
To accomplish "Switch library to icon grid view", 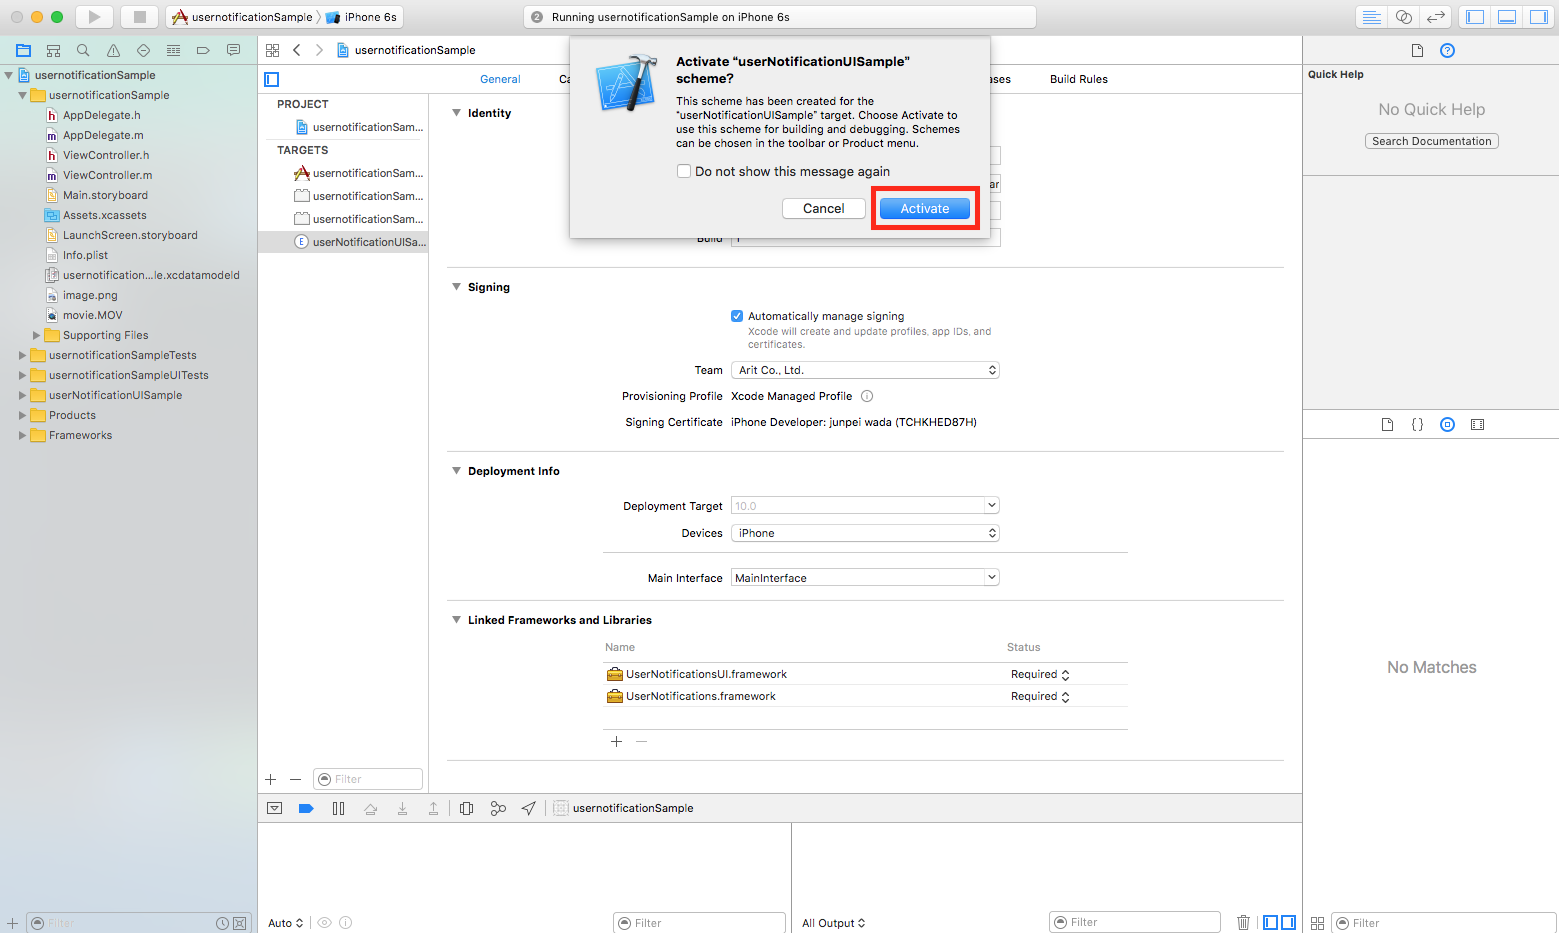I will (1317, 923).
